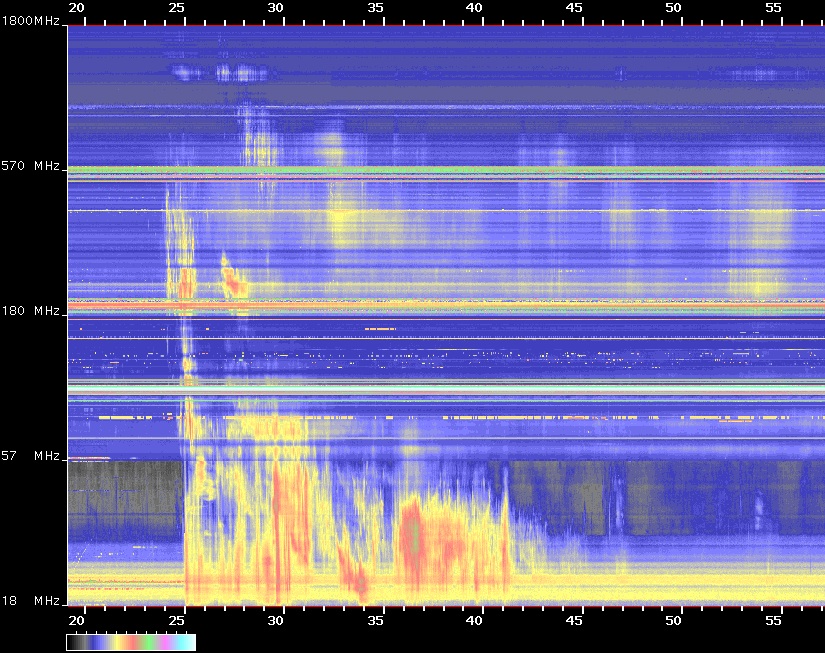Viewport: 825px width, 653px height.
Task: Click the bottom time axis label 30
Action: [276, 620]
